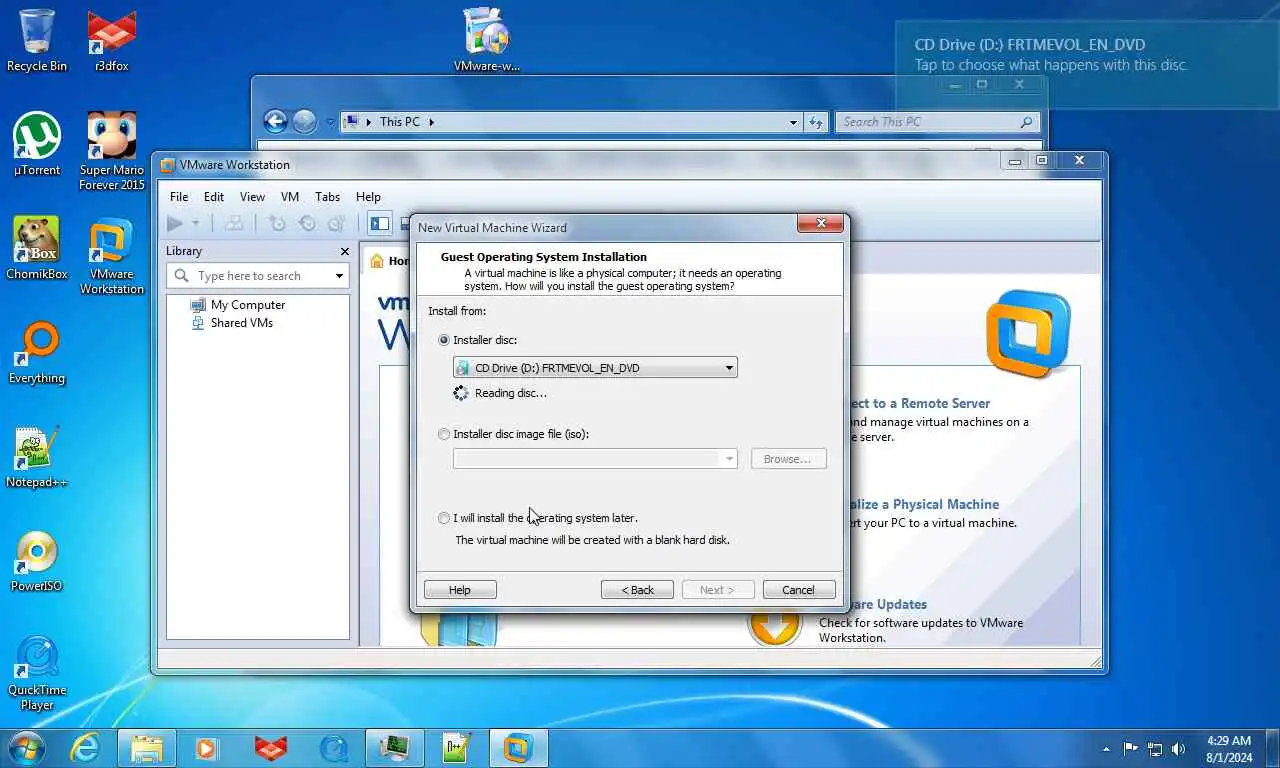Open the disc image file path dropdown
The image size is (1280, 768).
click(729, 459)
